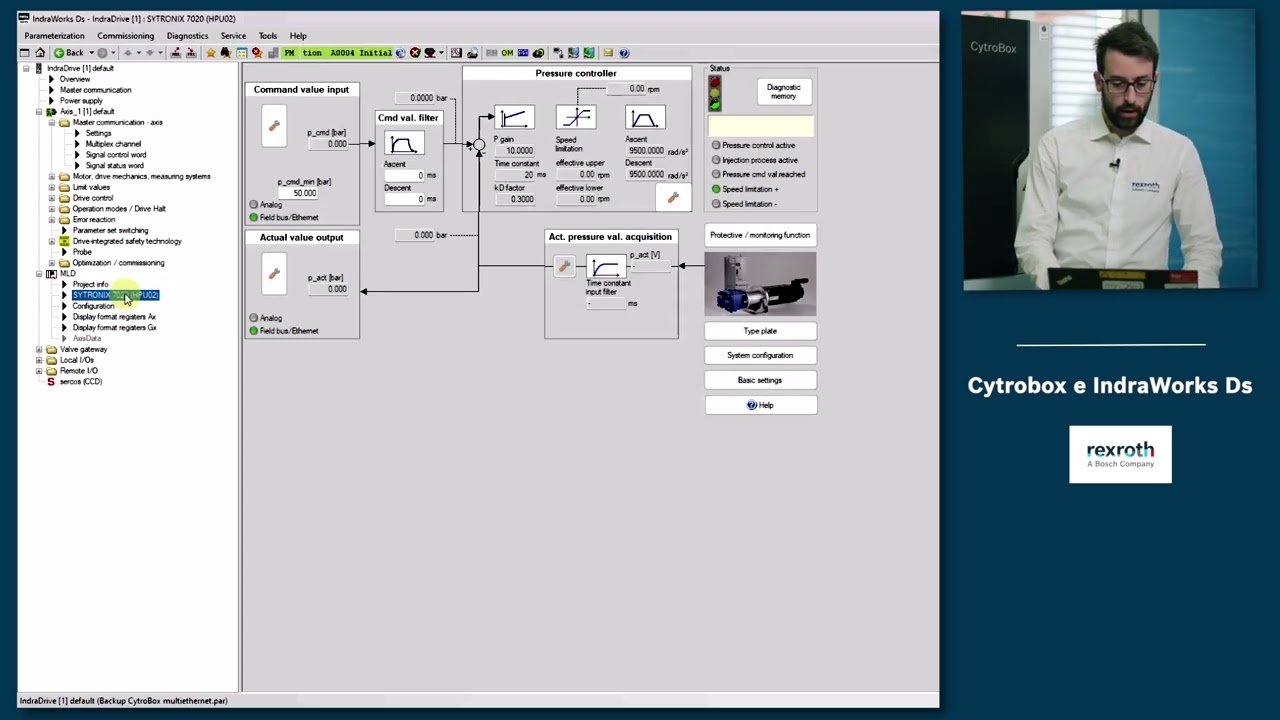Click the P gain controller graph icon
This screenshot has width=1280, height=720.
coord(514,119)
